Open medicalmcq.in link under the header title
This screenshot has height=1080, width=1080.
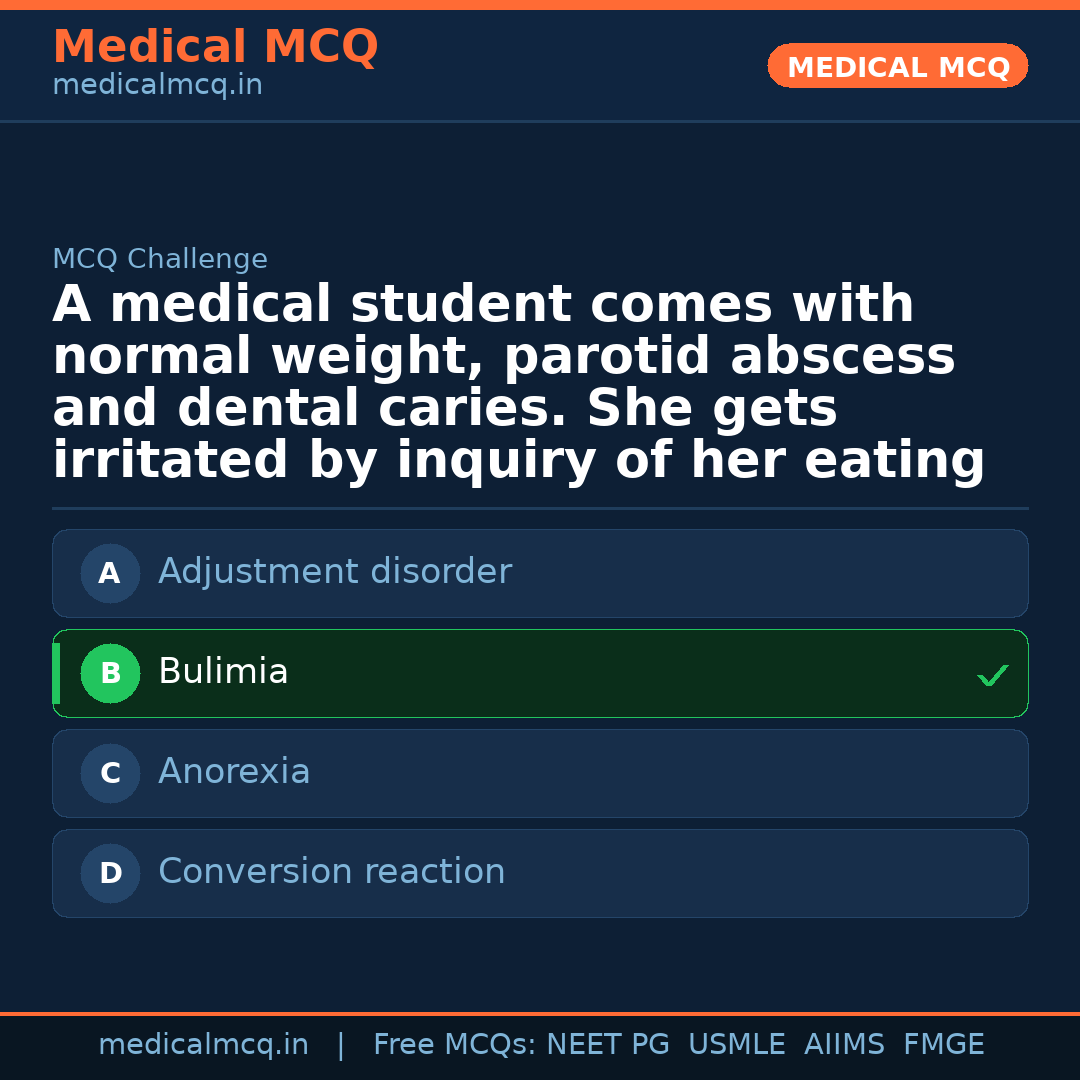point(157,86)
